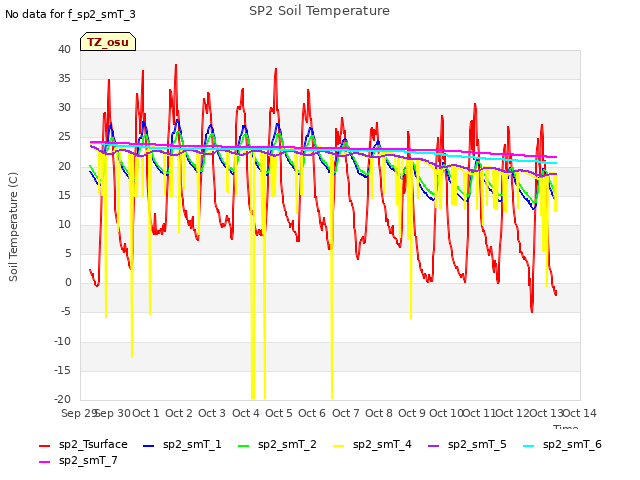Click the 'No data for f_sp2_smT_3' message

(x=70, y=14)
